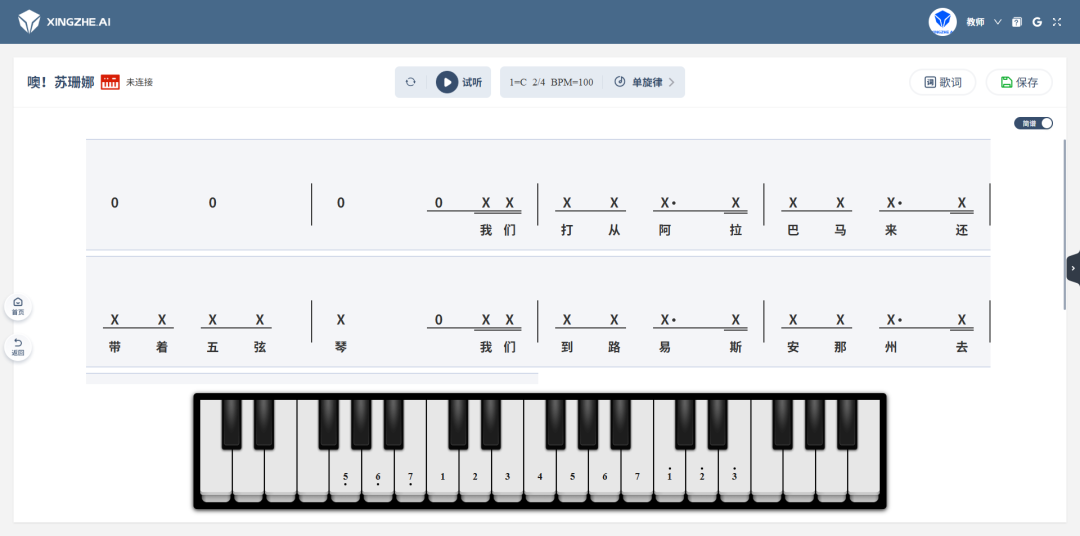Click the 1=C 2/4 BPM=100 settings
The width and height of the screenshot is (1080, 536).
point(551,82)
